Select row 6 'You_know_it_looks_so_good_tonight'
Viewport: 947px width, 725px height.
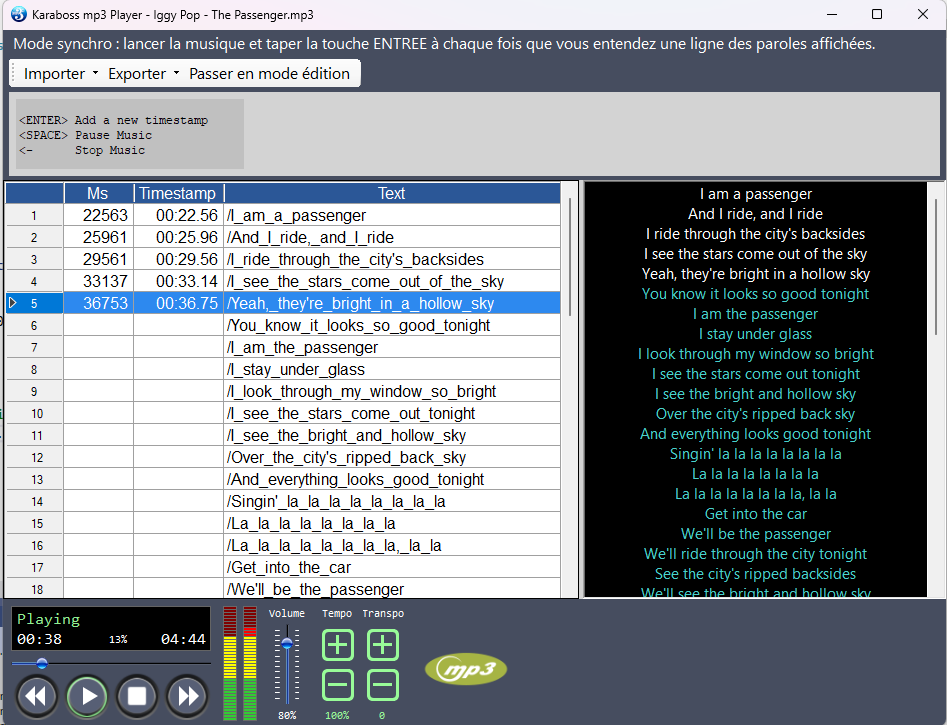pos(358,325)
